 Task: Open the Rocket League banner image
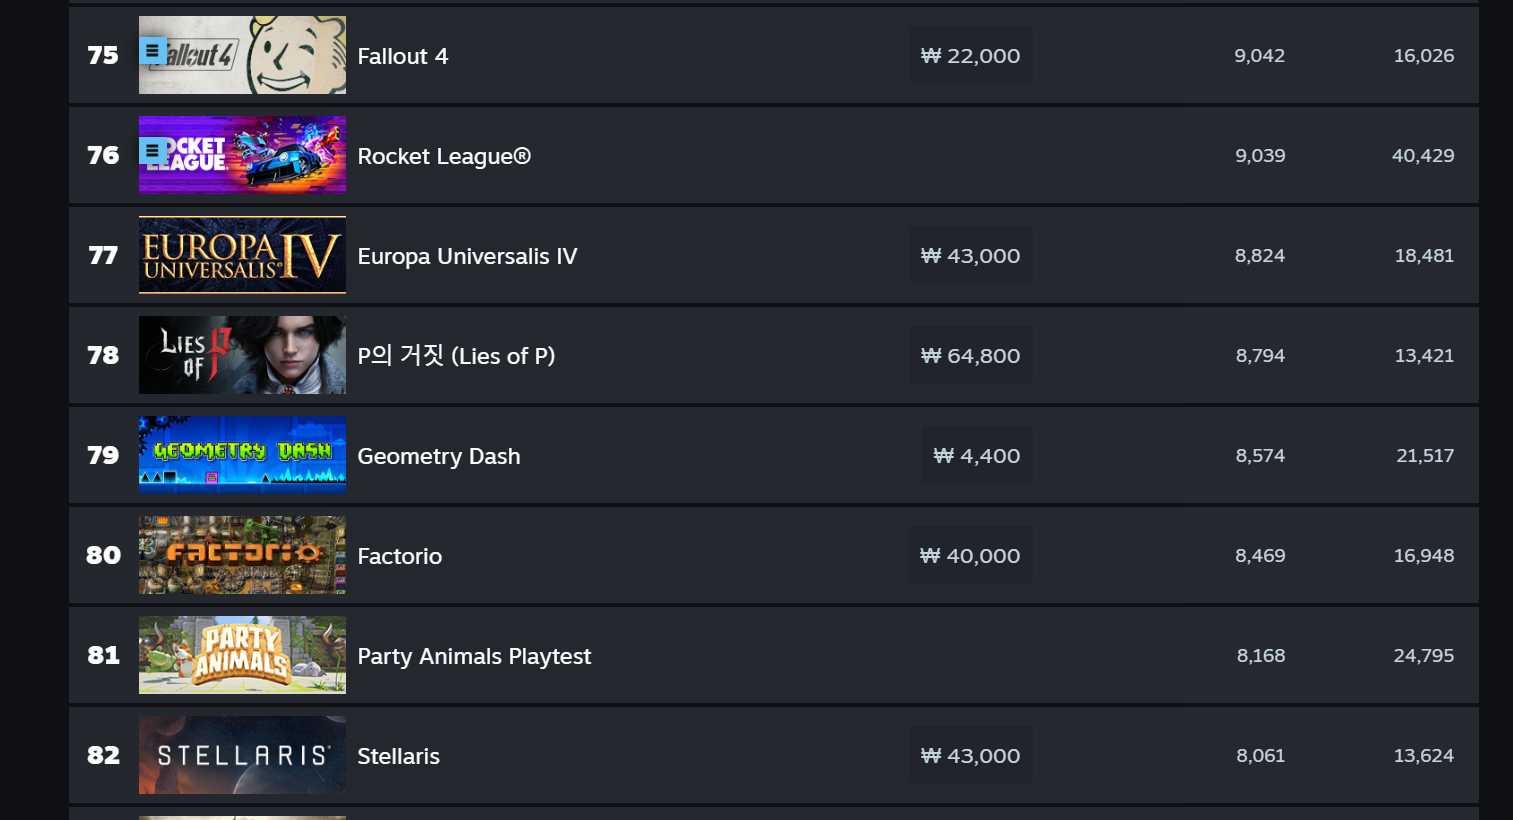click(242, 155)
